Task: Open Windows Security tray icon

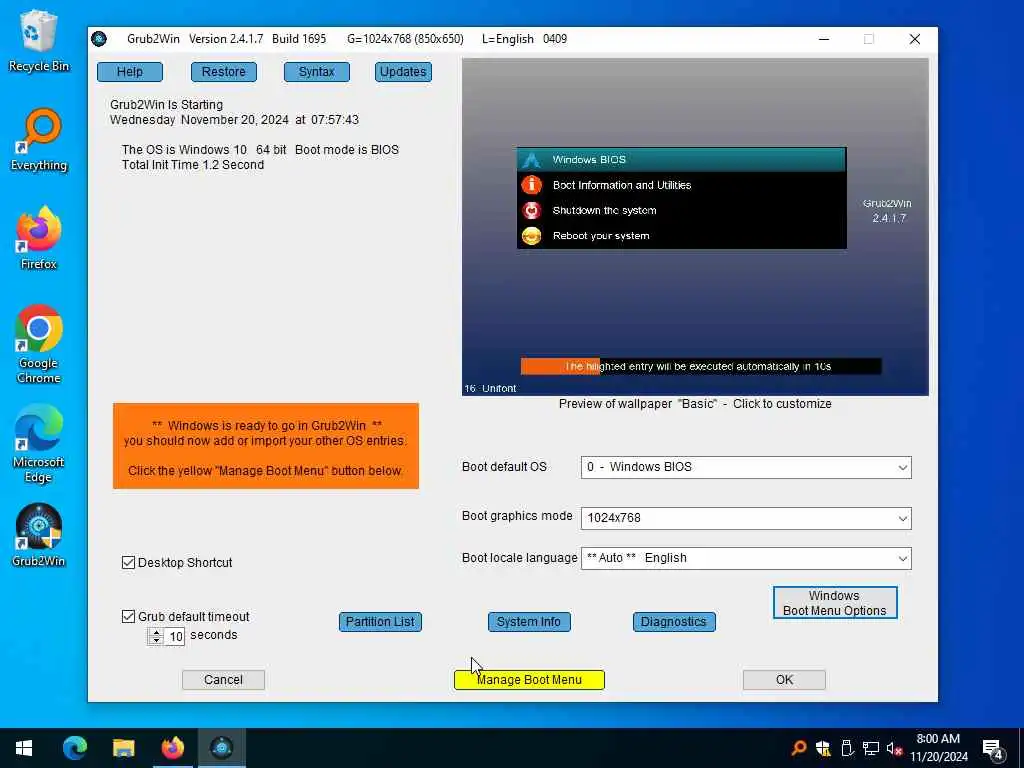Action: [x=823, y=748]
